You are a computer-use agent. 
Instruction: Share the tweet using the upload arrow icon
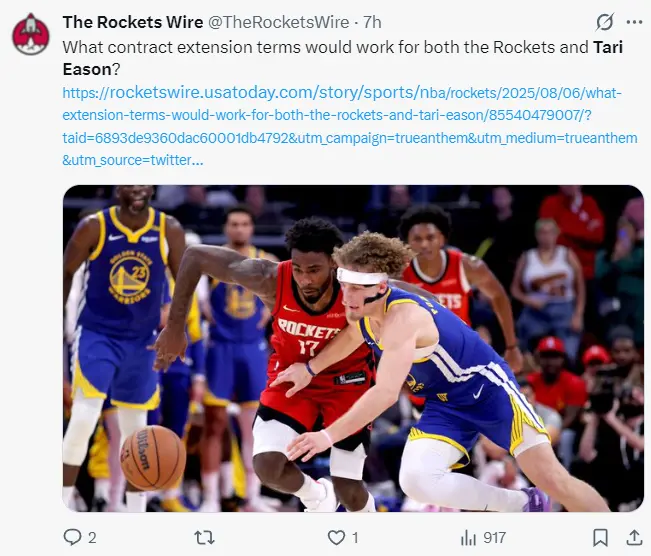pyautogui.click(x=634, y=537)
